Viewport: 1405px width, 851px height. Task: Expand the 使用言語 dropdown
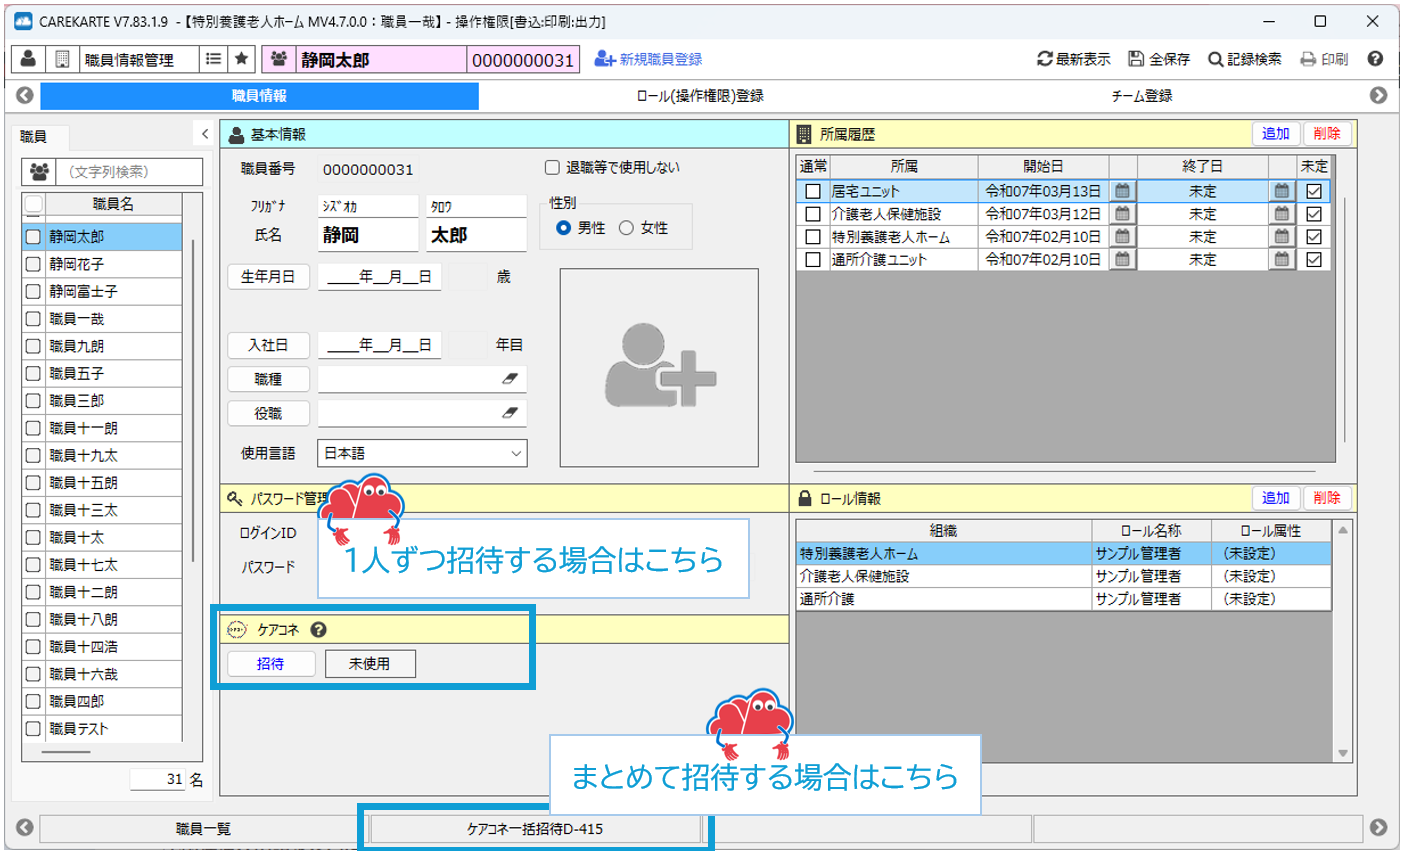[516, 453]
